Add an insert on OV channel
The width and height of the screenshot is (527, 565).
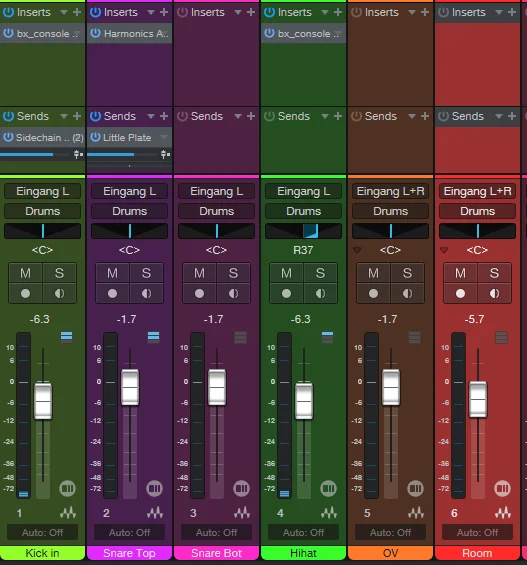[x=425, y=12]
